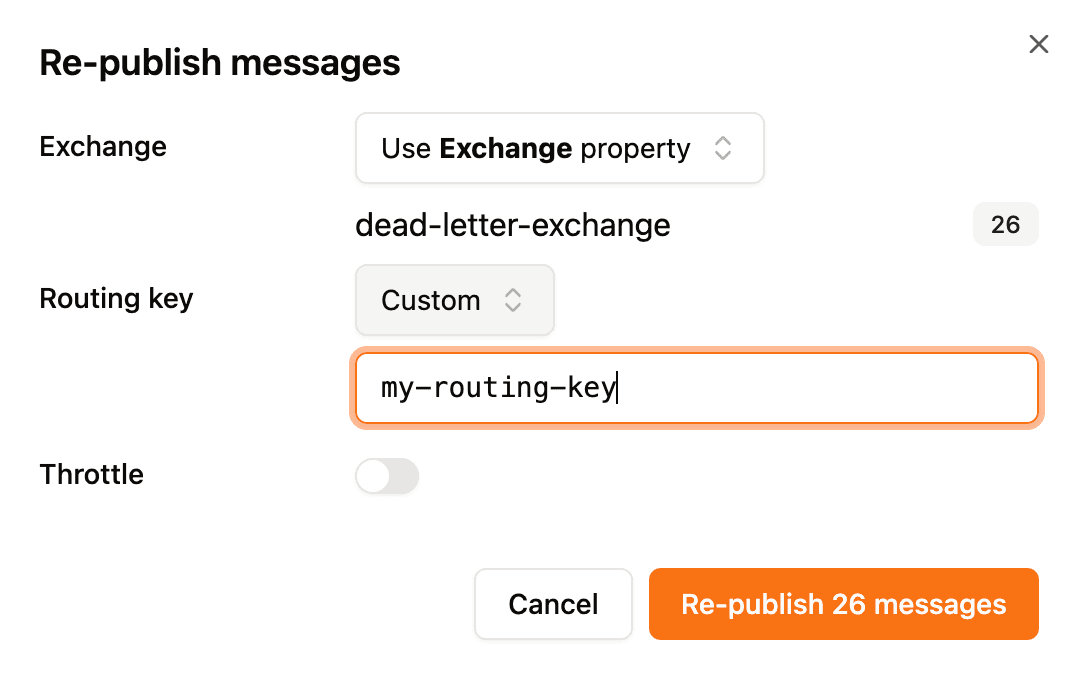Click the Re-publish messages heading
This screenshot has height=680, width=1080.
pyautogui.click(x=219, y=63)
